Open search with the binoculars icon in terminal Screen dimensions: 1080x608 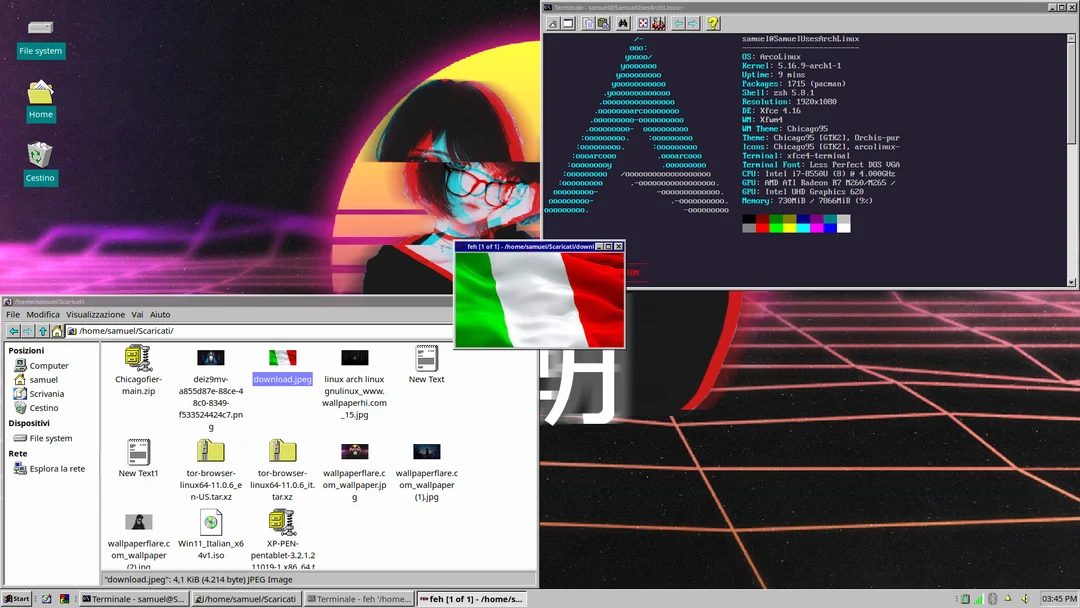[622, 23]
